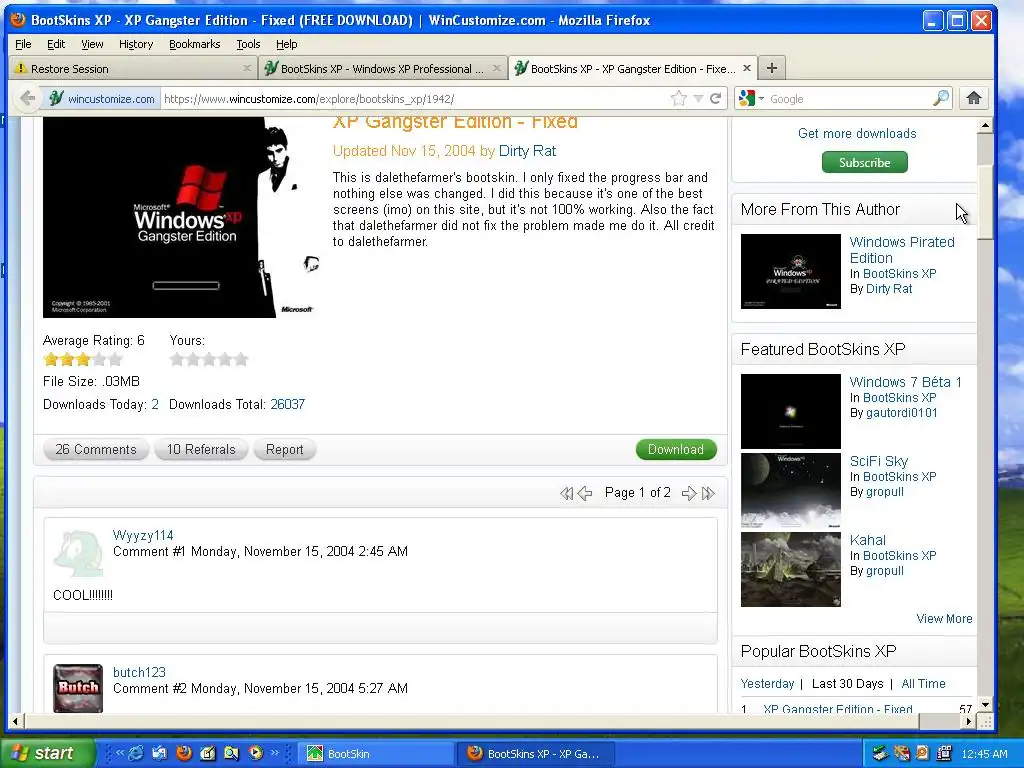Viewport: 1024px width, 768px height.
Task: Open the SciFi Sky link
Action: tap(878, 461)
